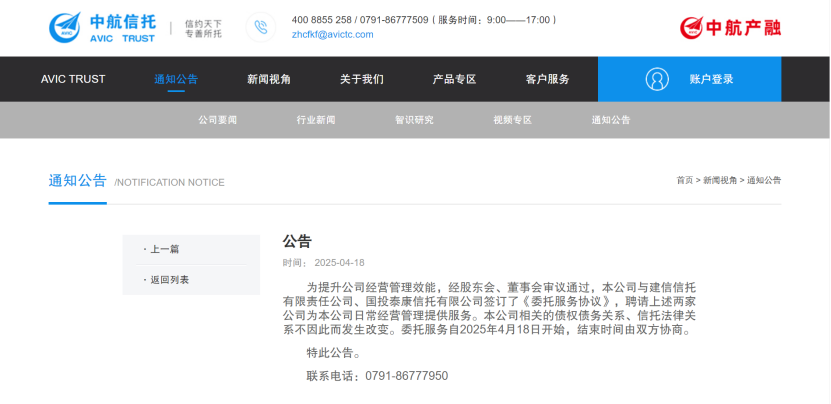Open the 账户登录 account login button
Viewport: 831px width, 404px height.
[710, 79]
